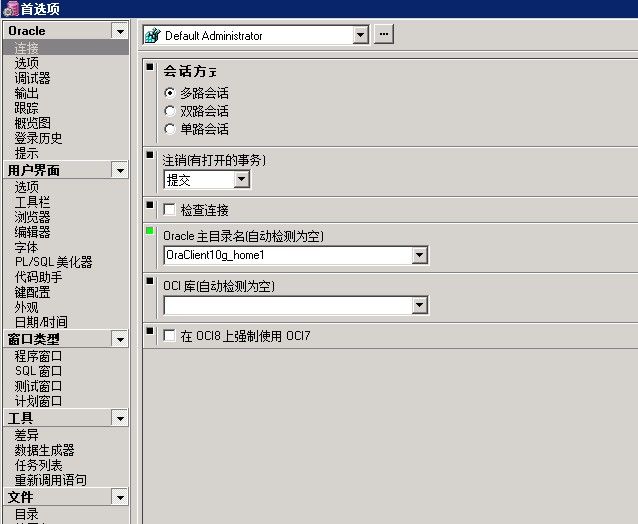
Task: Open 测试窗口 preferences
Action: pos(38,386)
